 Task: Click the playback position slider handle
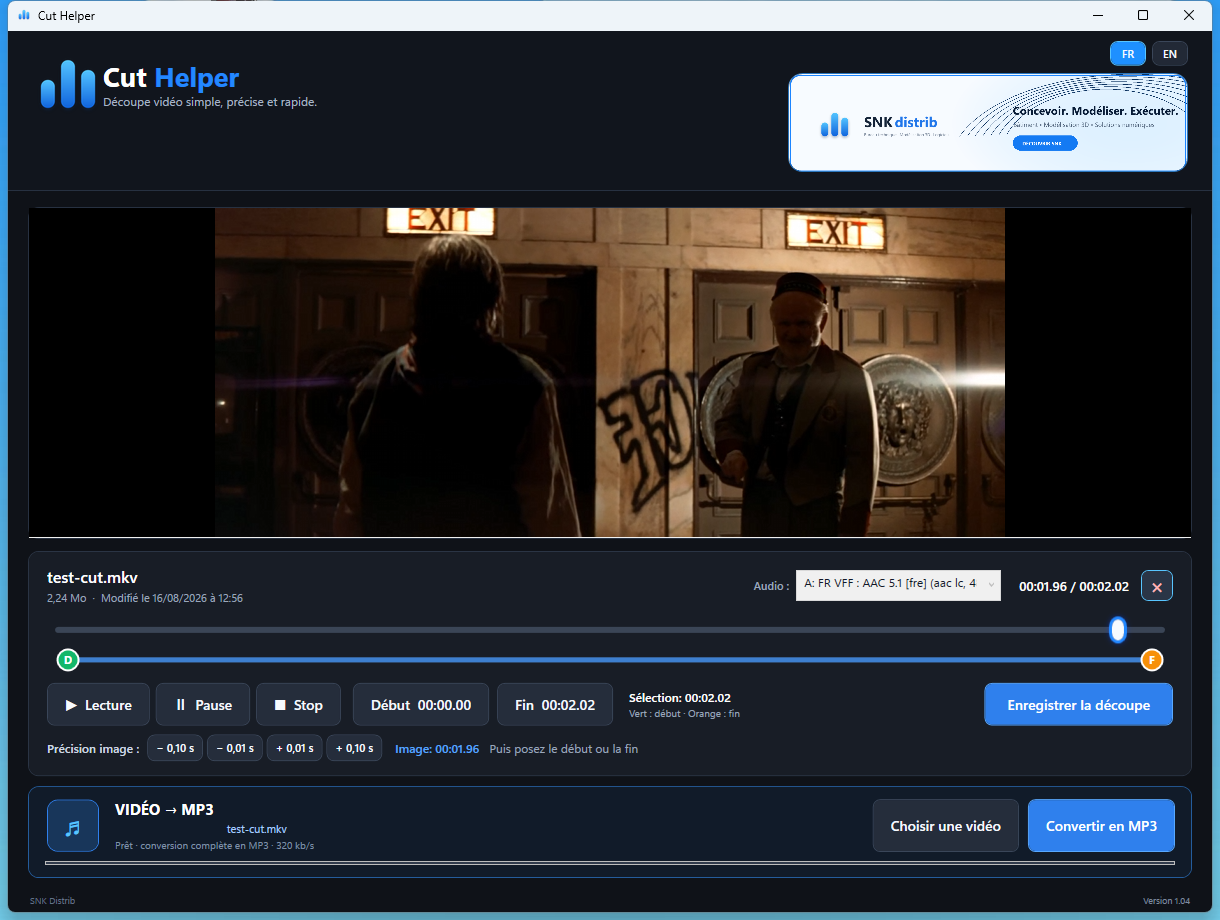click(1118, 629)
